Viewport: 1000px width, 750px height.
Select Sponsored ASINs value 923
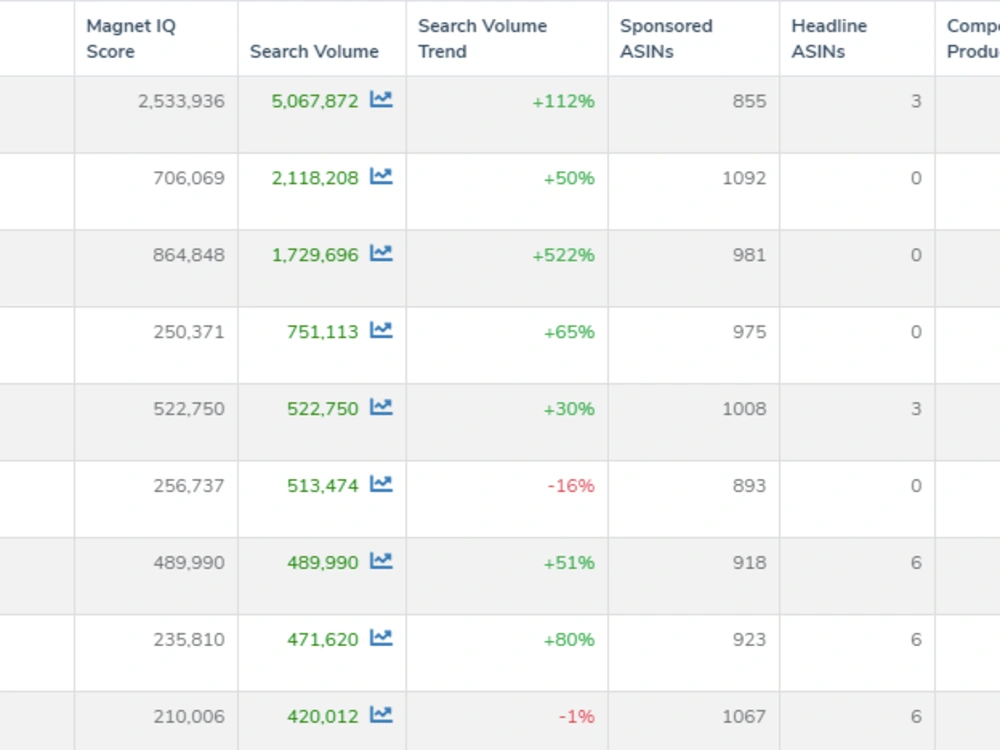coord(749,640)
